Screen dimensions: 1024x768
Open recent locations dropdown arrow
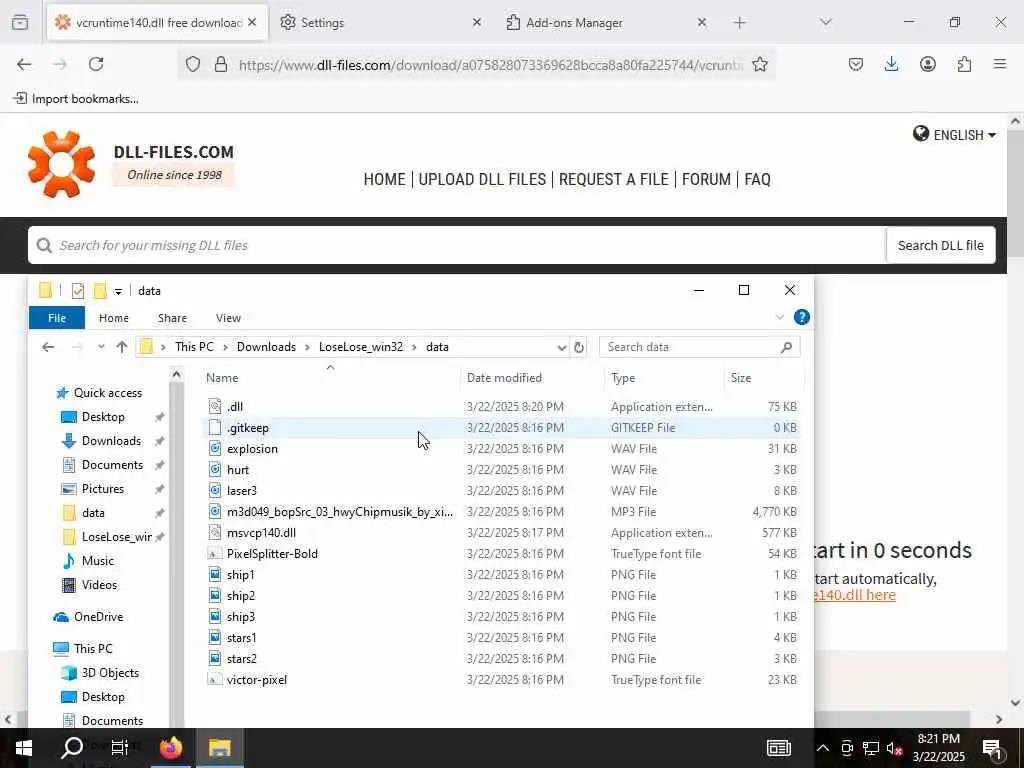tap(101, 347)
